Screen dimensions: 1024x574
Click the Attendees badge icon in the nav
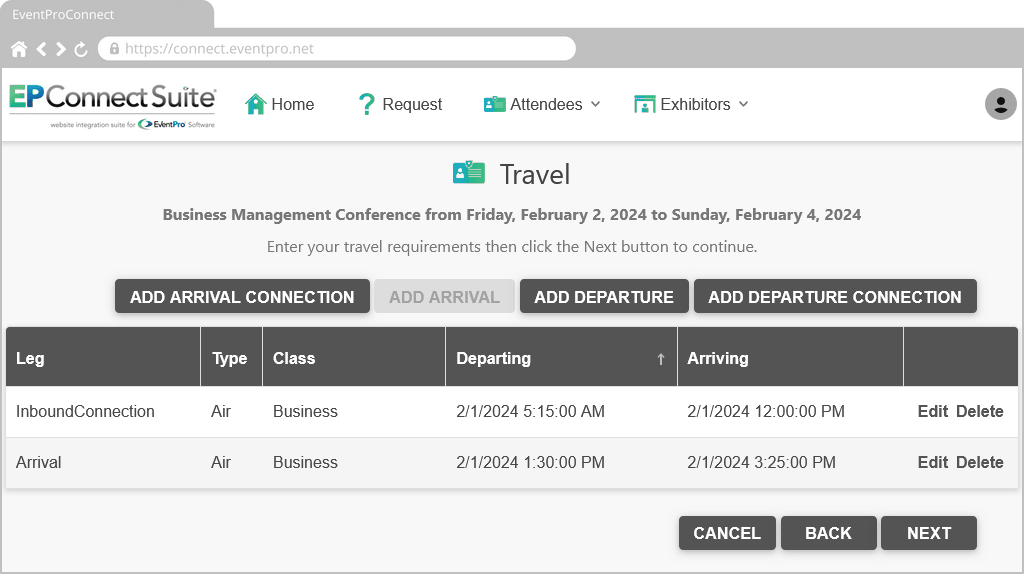[x=494, y=104]
